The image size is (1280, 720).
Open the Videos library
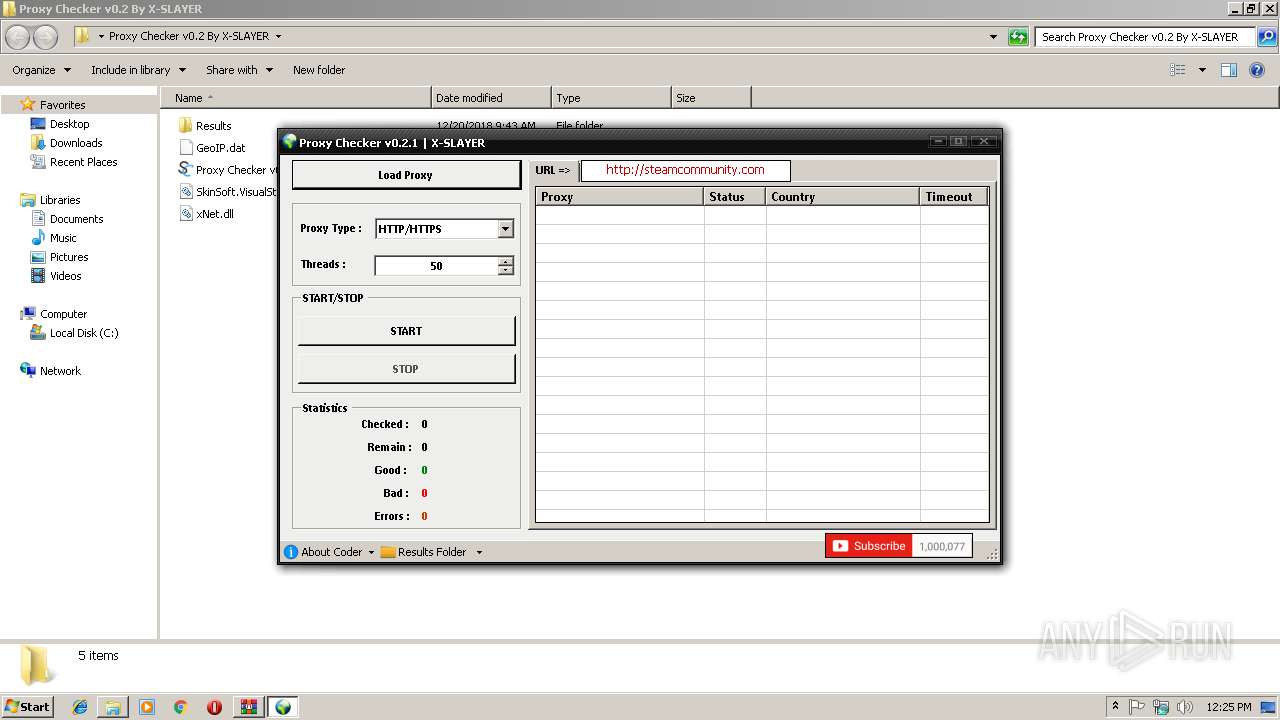click(x=66, y=276)
